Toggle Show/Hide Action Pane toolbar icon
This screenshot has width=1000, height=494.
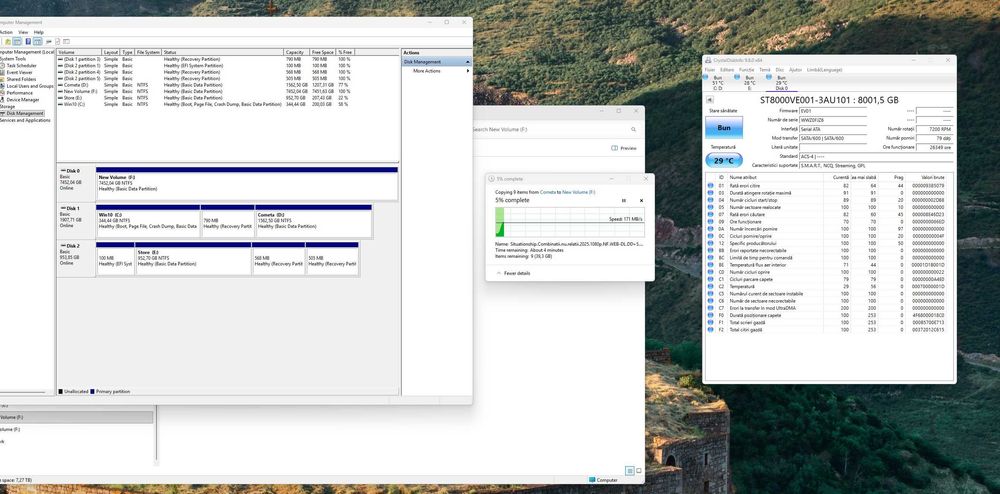38,41
